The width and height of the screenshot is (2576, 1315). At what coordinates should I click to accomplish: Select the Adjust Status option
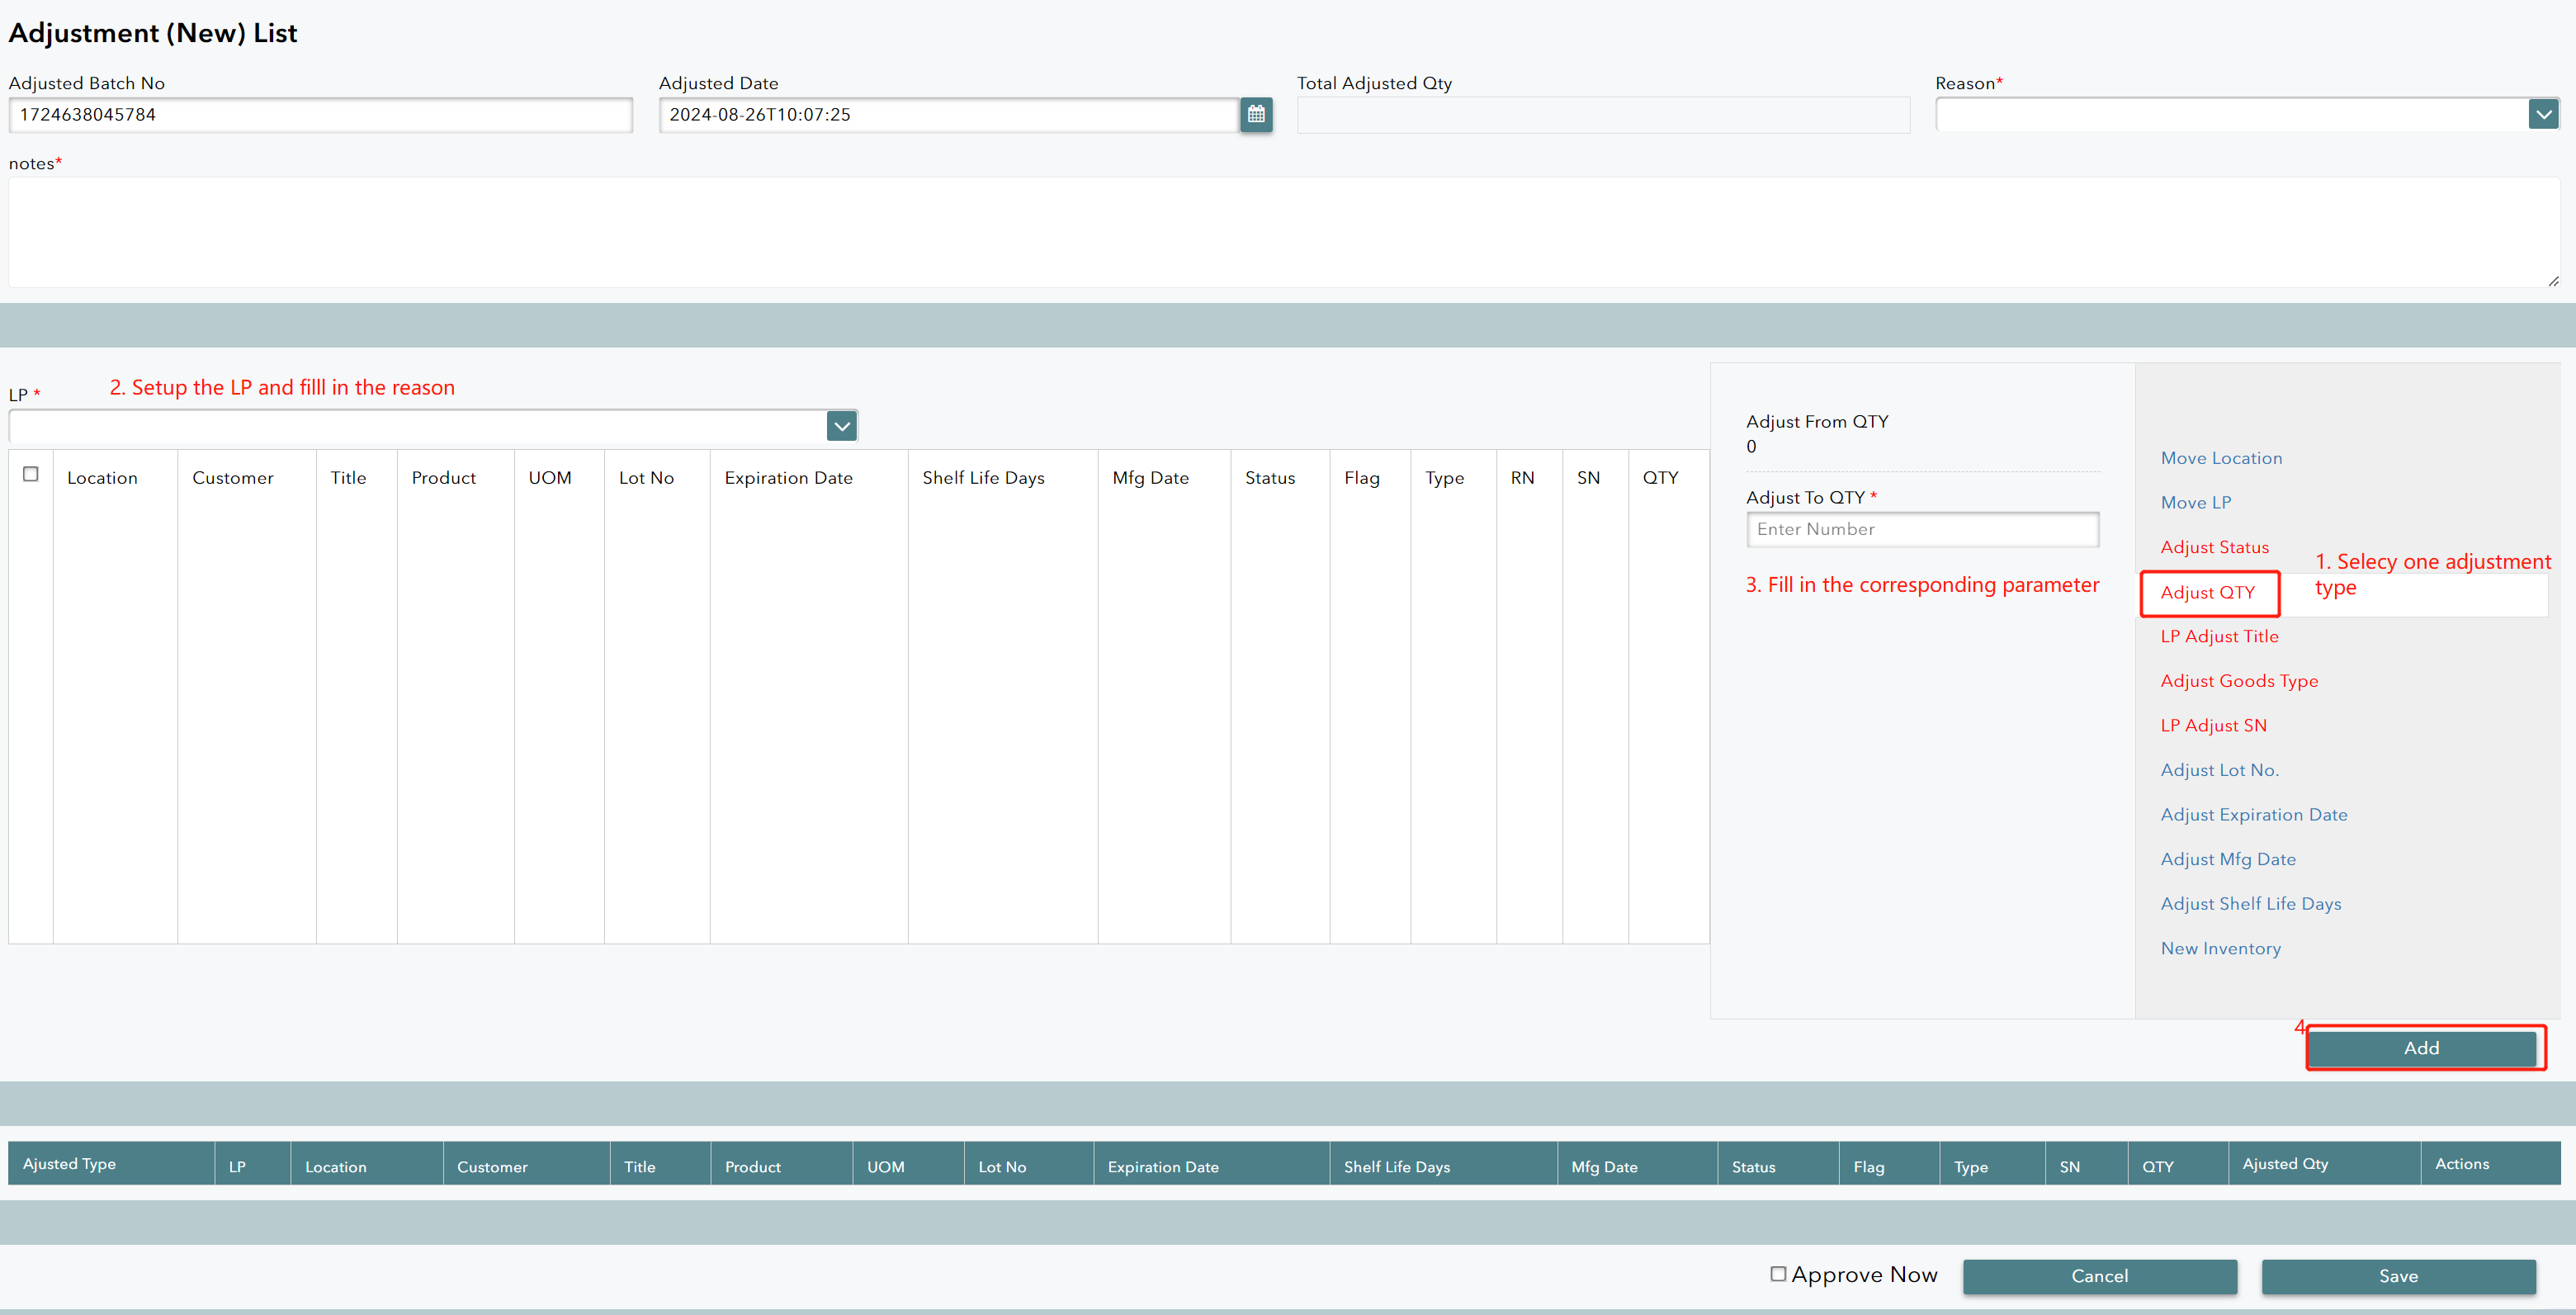pos(2214,547)
